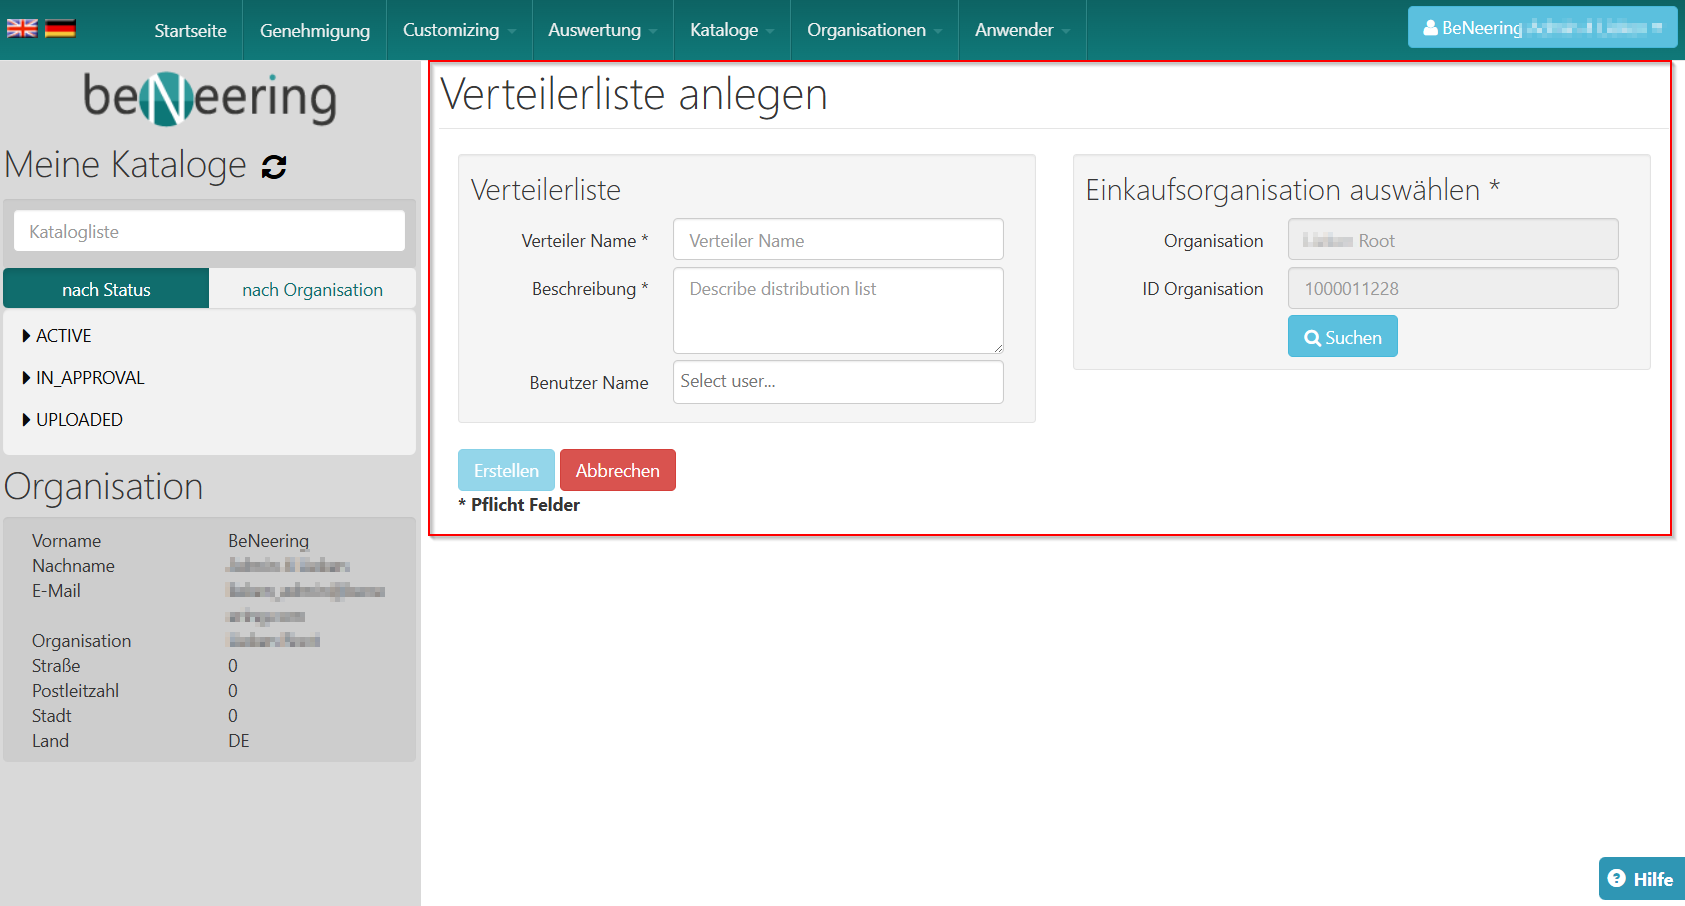Click the Benutzer Name select user field
The width and height of the screenshot is (1685, 906).
[x=838, y=382]
